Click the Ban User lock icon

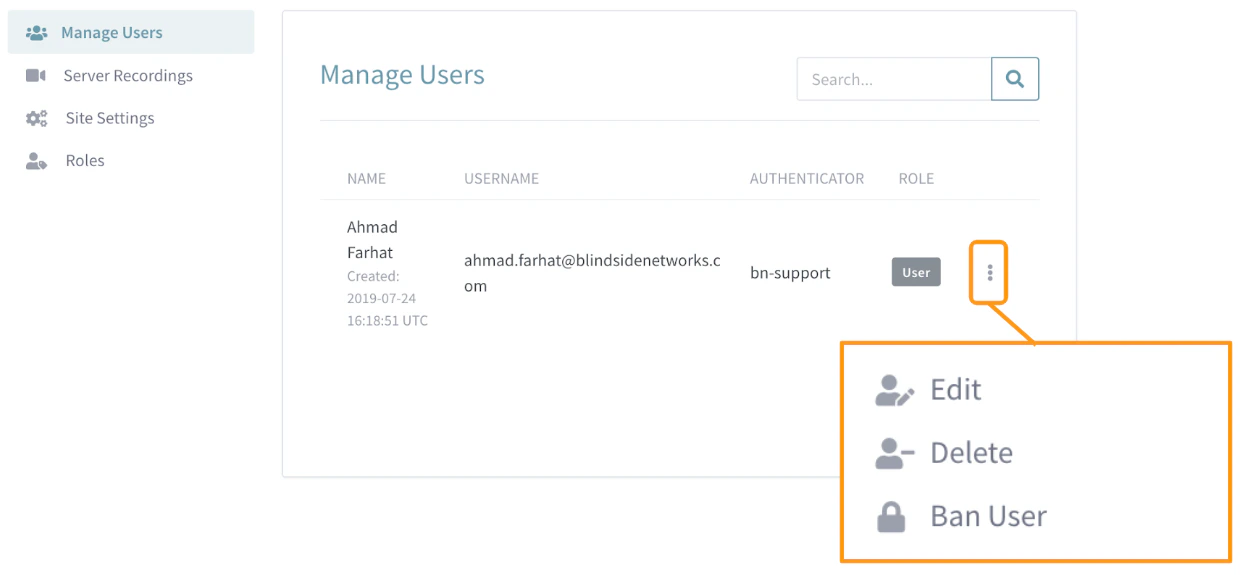891,517
